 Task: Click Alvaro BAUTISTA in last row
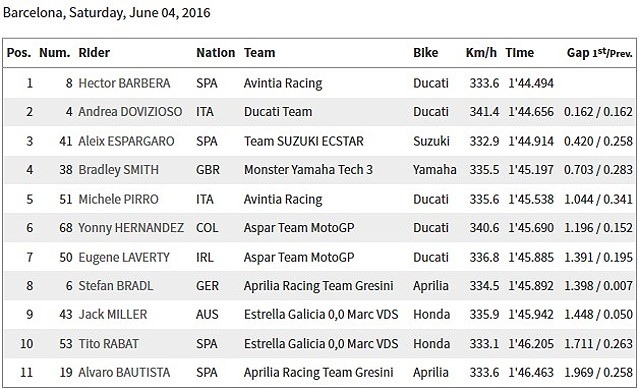[124, 372]
